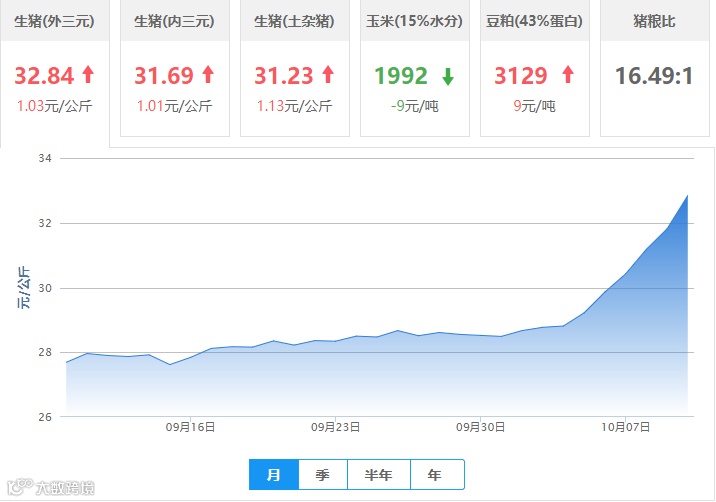
Task: Click the 元/公斤 y-axis title
Action: (x=23, y=288)
